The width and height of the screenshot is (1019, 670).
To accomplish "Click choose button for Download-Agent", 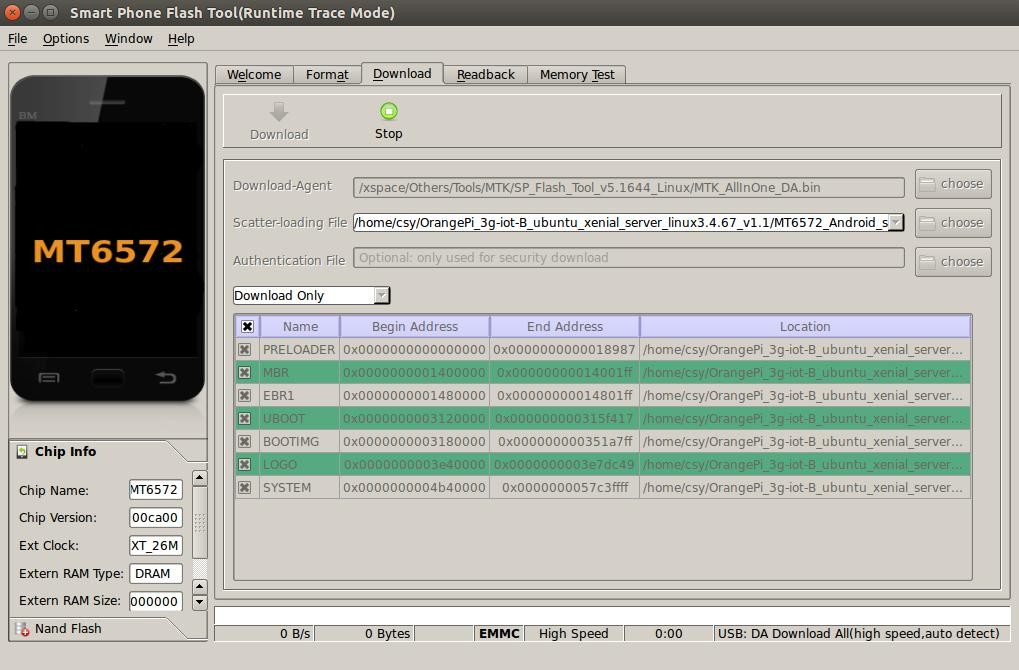I will click(953, 184).
